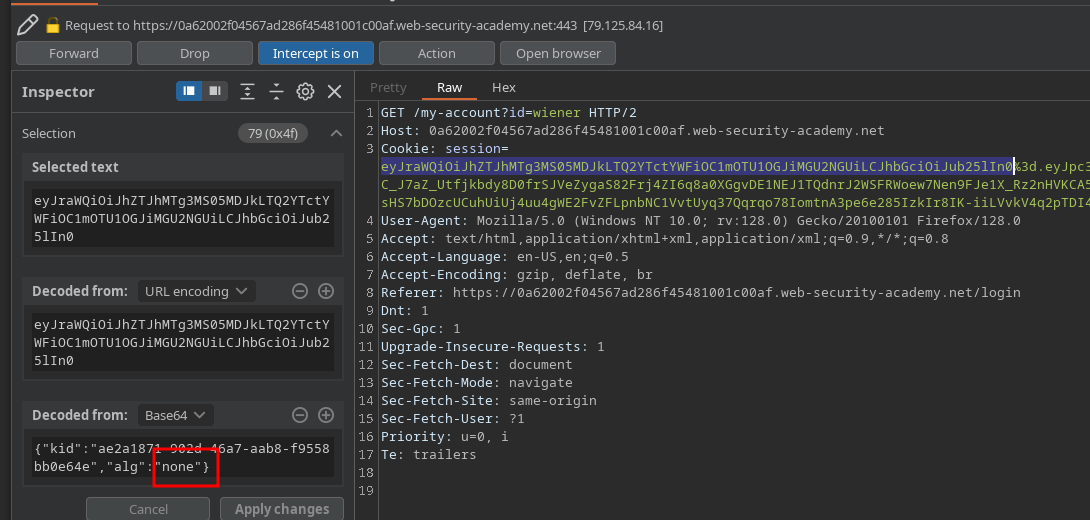The width and height of the screenshot is (1090, 520).
Task: Switch to the Hex tab
Action: pyautogui.click(x=504, y=88)
